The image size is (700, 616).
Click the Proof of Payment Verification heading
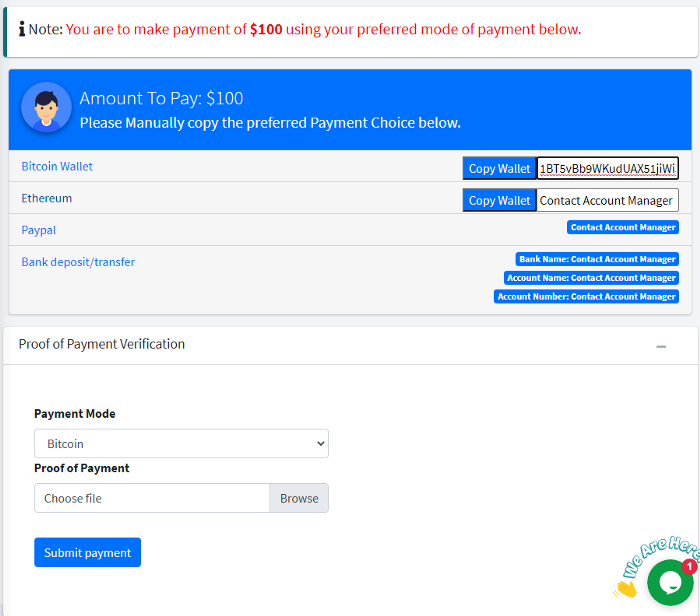102,344
